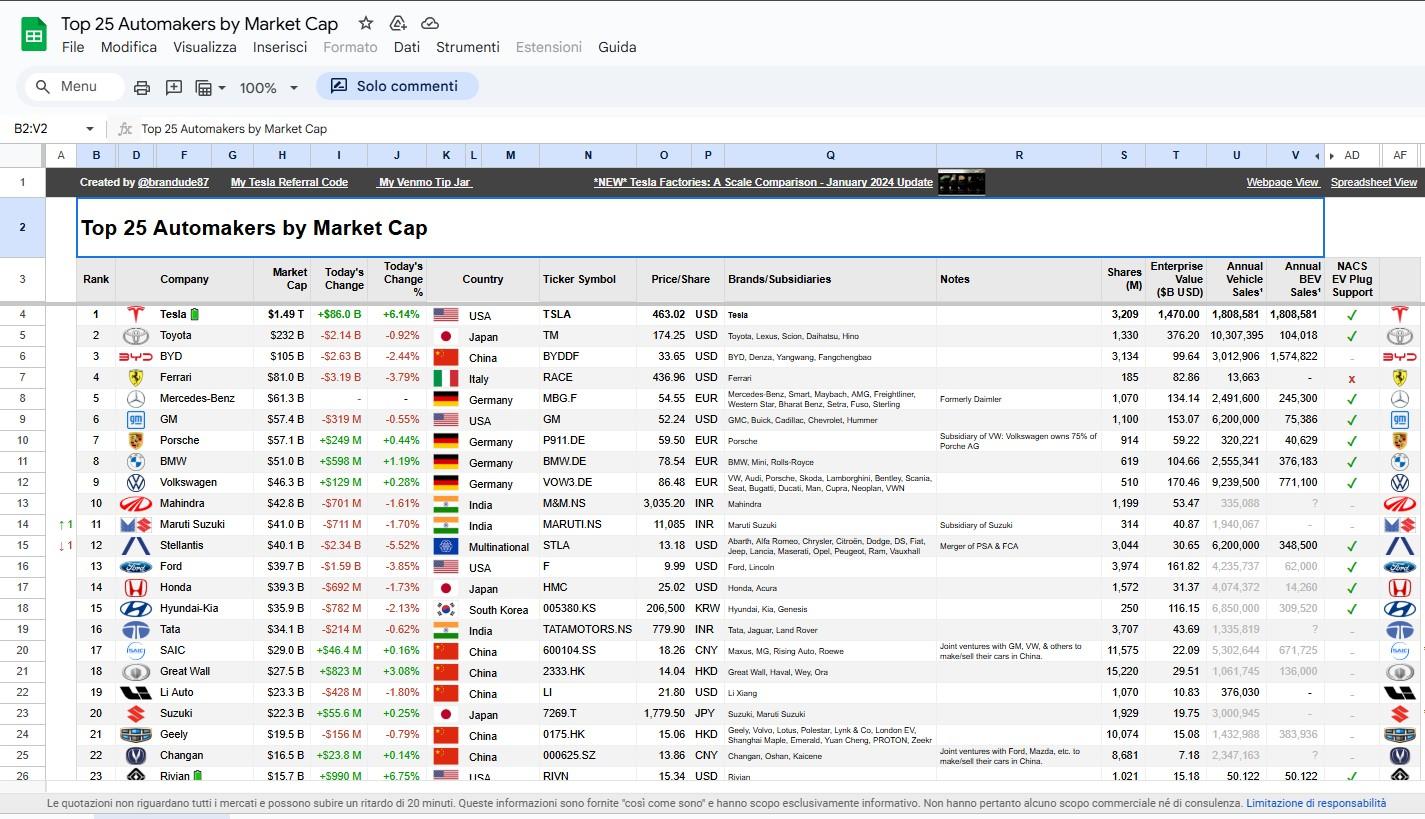Click the Top 25 Automakers title cell
The height and width of the screenshot is (819, 1425).
pyautogui.click(x=700, y=227)
